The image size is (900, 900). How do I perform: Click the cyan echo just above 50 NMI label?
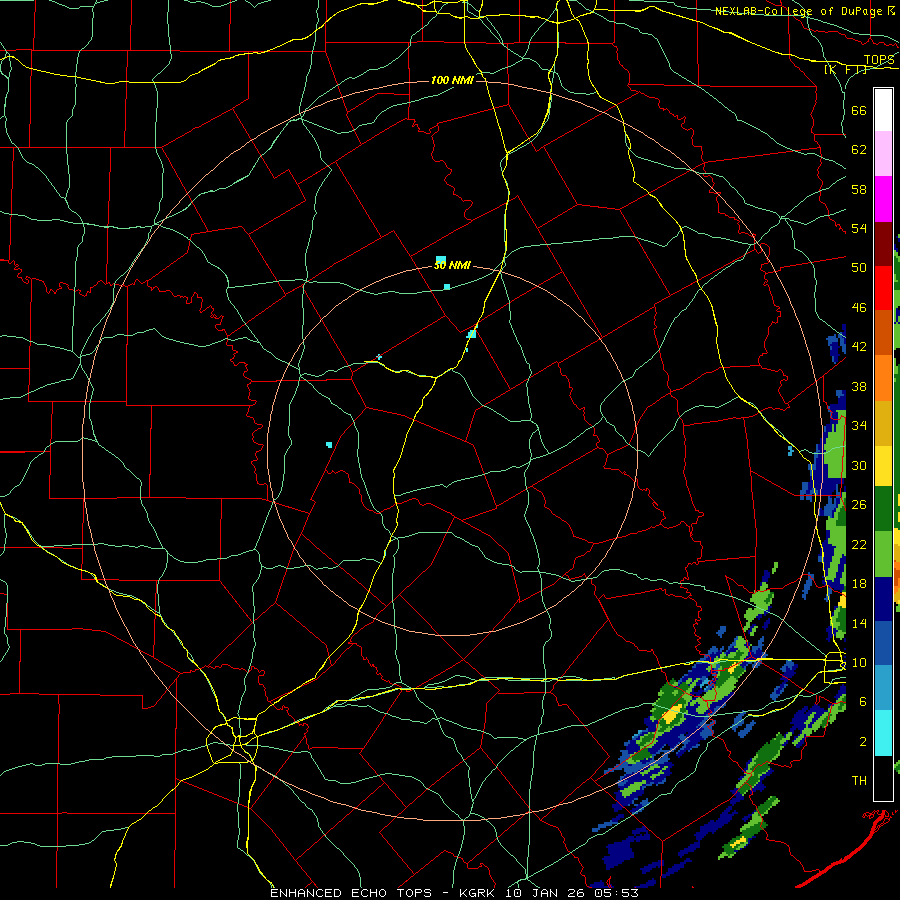[x=441, y=259]
